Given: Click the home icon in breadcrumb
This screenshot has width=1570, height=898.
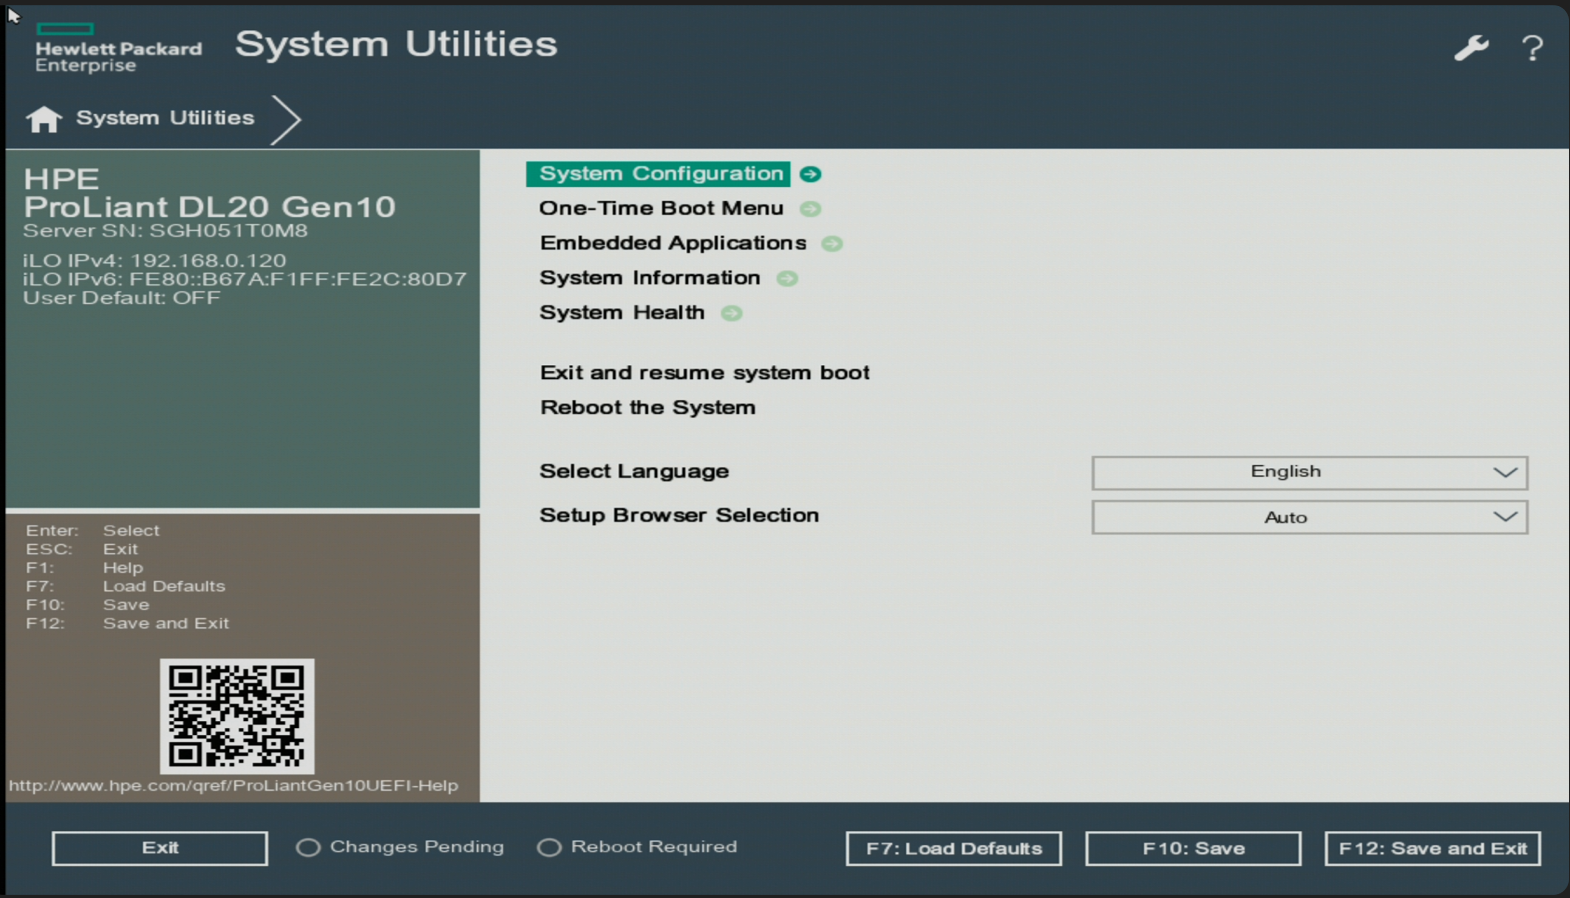Looking at the screenshot, I should click(x=43, y=119).
